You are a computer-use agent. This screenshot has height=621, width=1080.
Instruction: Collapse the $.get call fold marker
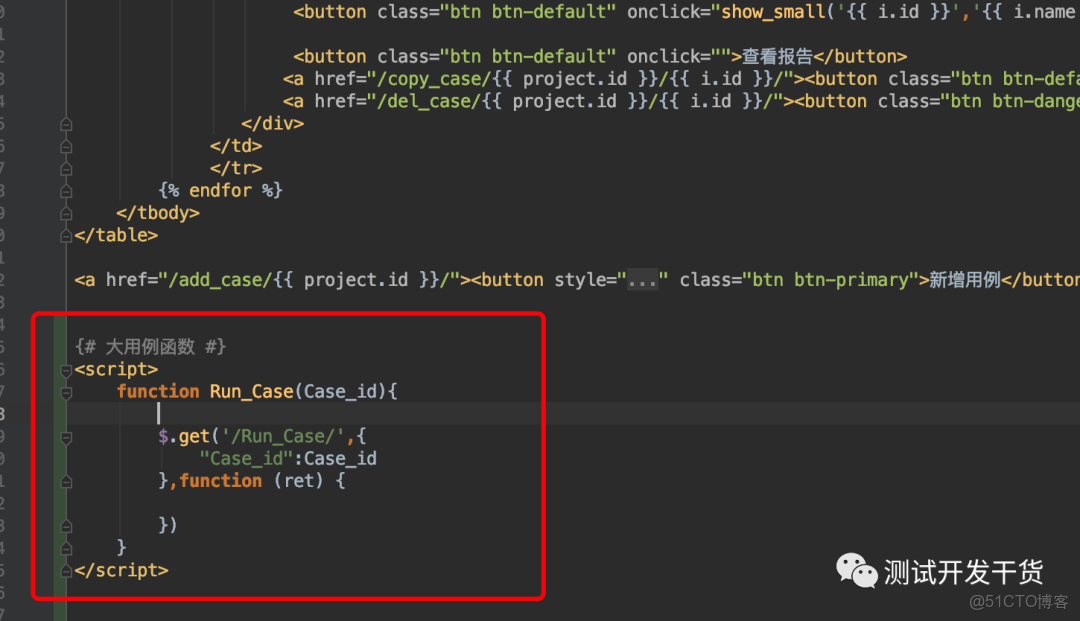click(66, 437)
